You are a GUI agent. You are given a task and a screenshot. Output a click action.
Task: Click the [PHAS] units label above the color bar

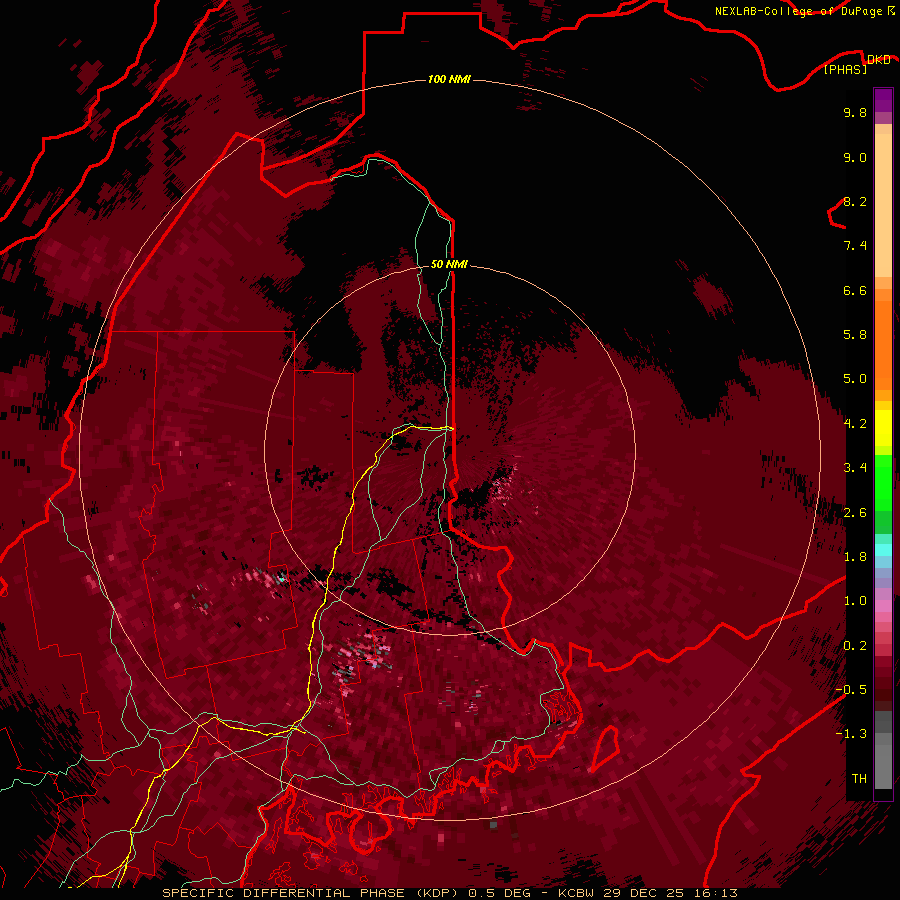click(x=845, y=69)
